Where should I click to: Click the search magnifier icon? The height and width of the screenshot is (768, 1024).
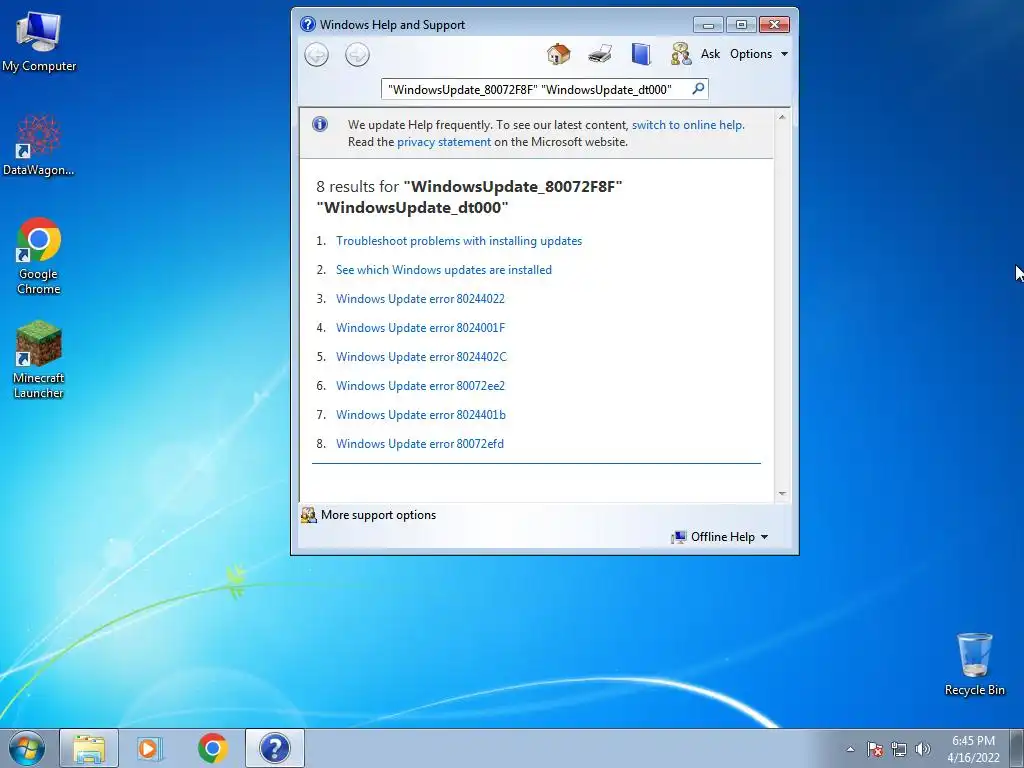(x=698, y=89)
